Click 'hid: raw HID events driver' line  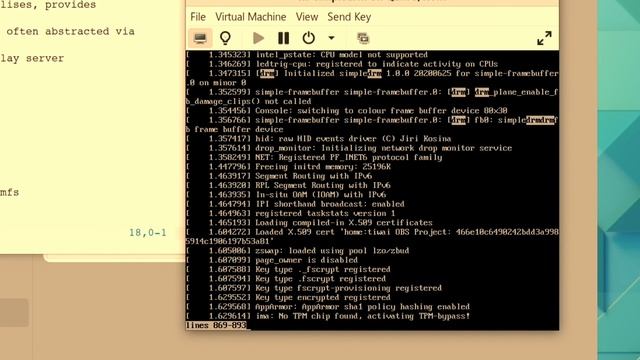click(319, 138)
